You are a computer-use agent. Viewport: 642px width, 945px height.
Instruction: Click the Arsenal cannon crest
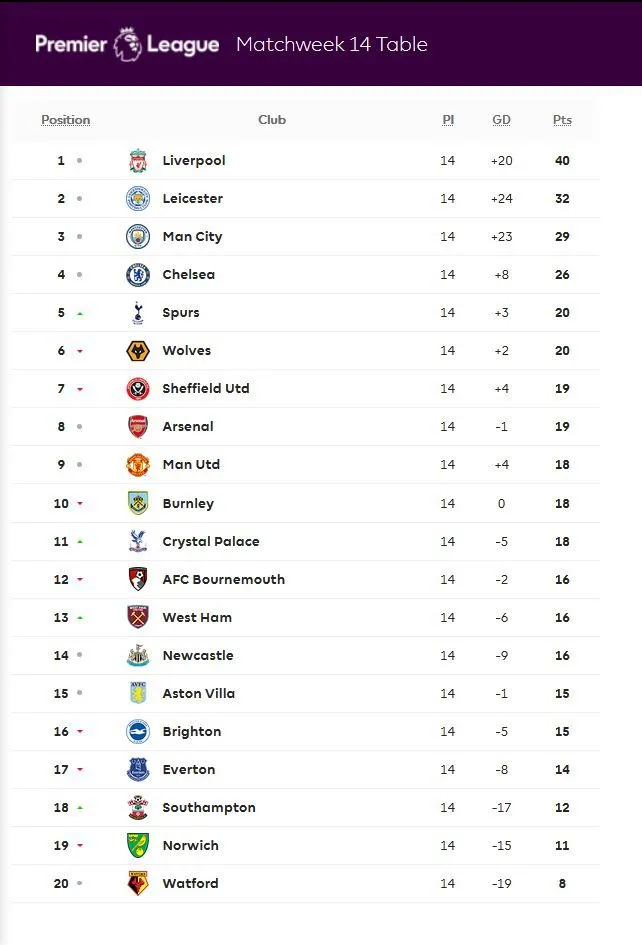(x=138, y=427)
